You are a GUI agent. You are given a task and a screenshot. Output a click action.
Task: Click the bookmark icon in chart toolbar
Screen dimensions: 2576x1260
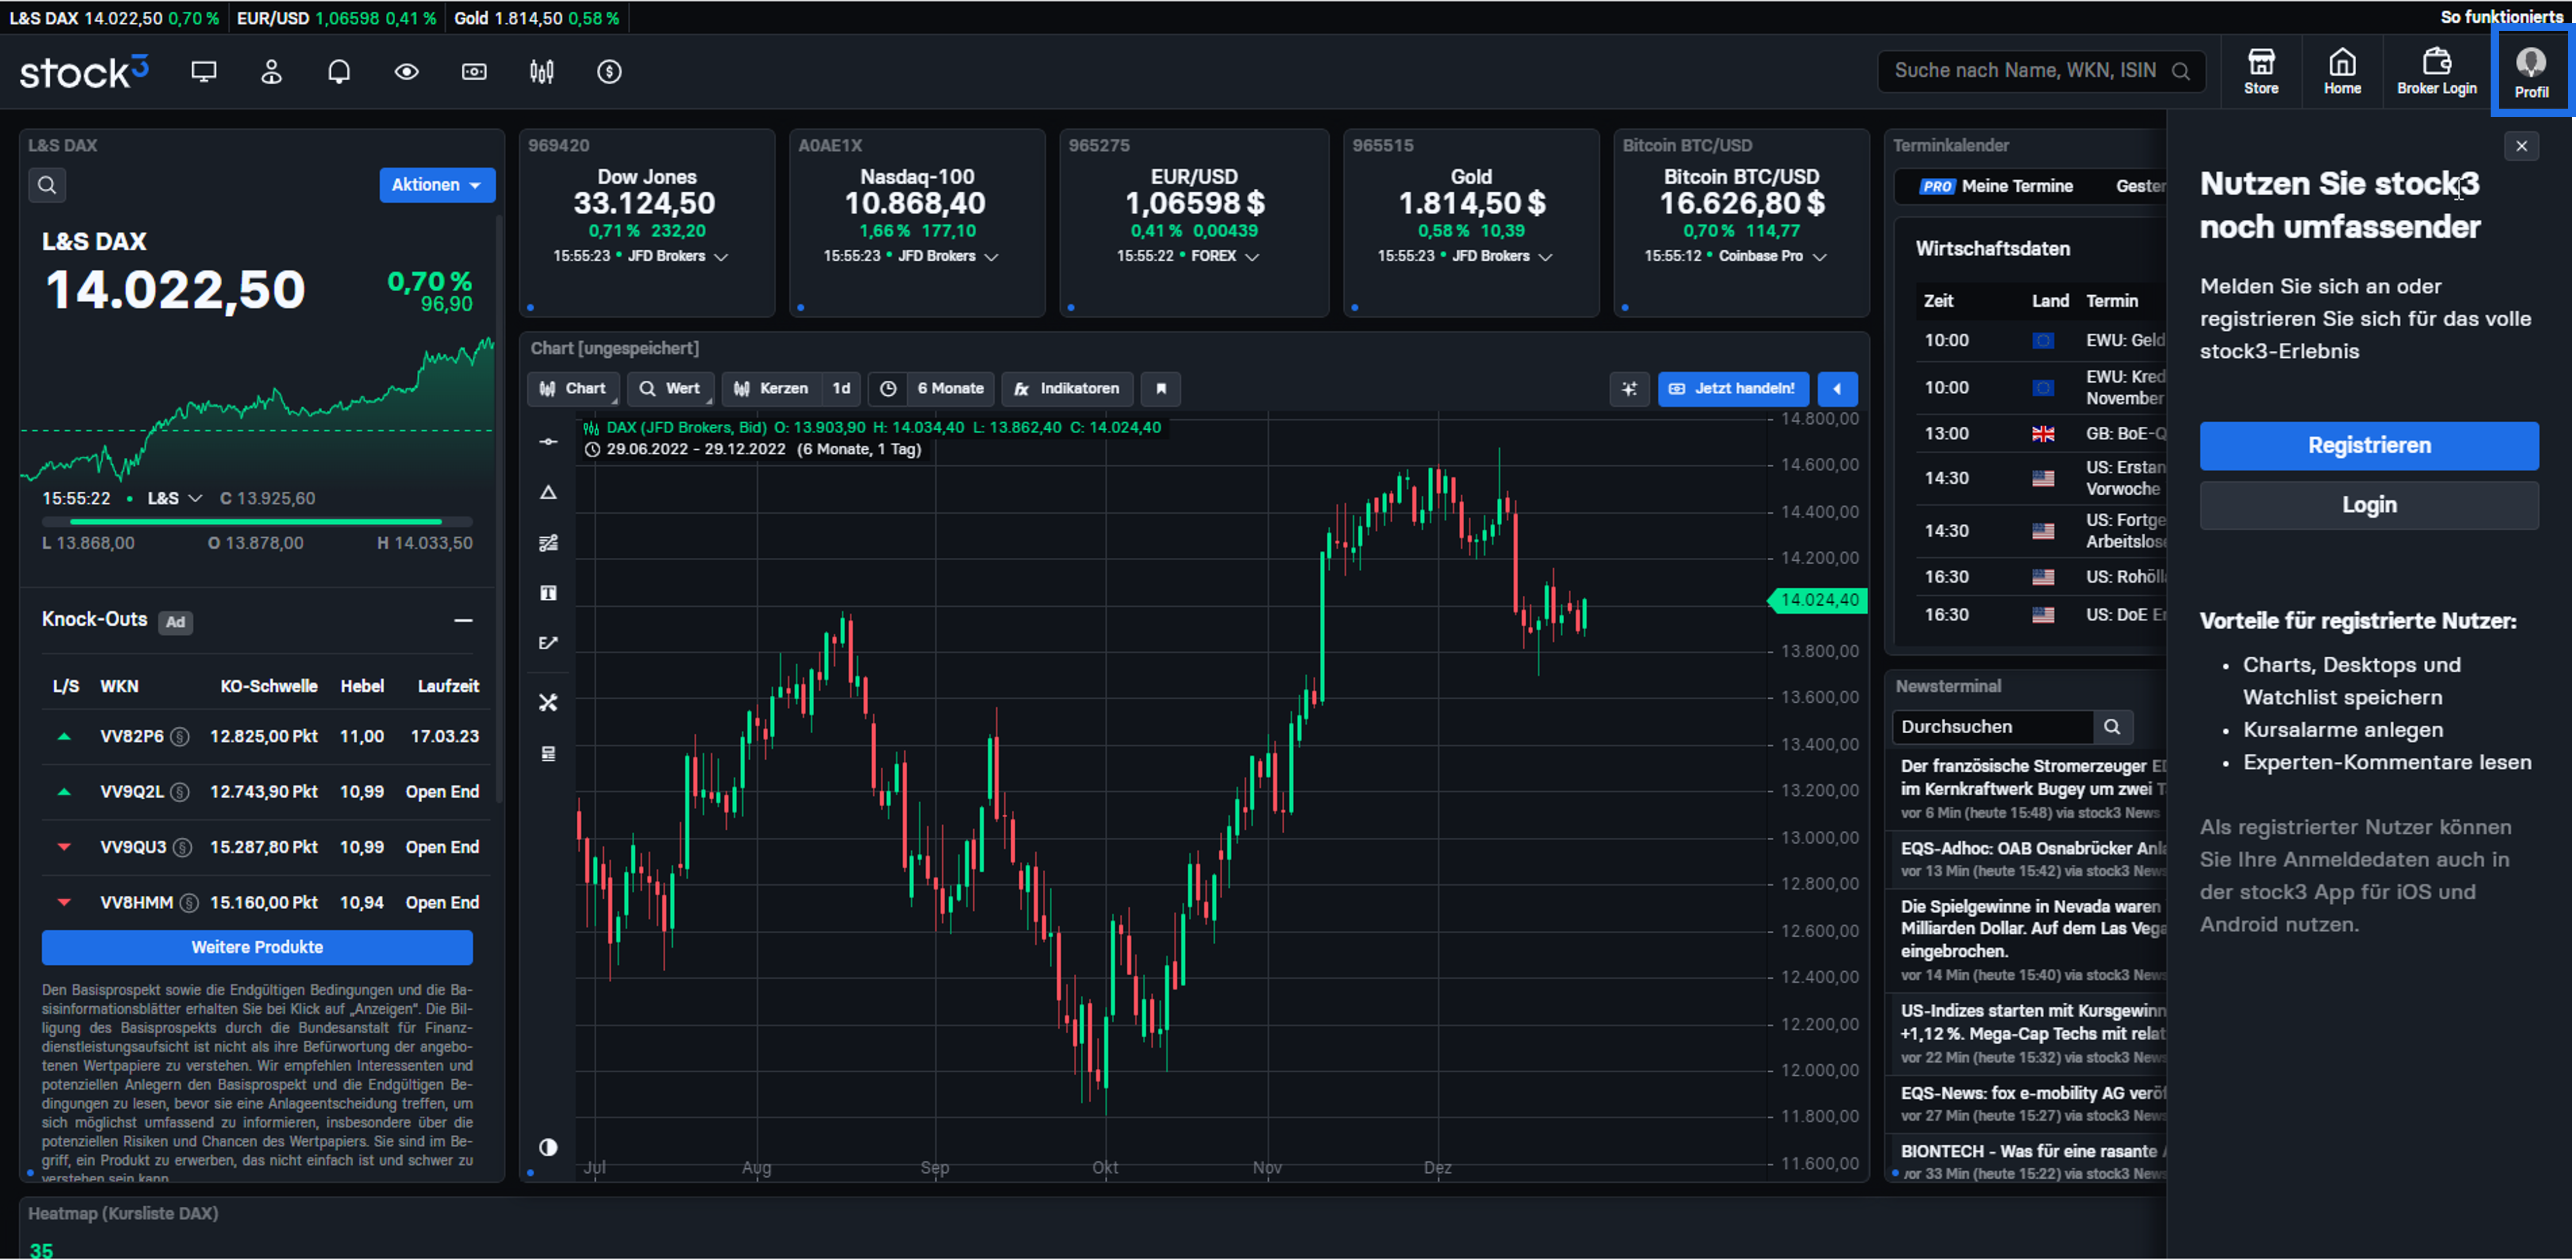coord(1161,389)
